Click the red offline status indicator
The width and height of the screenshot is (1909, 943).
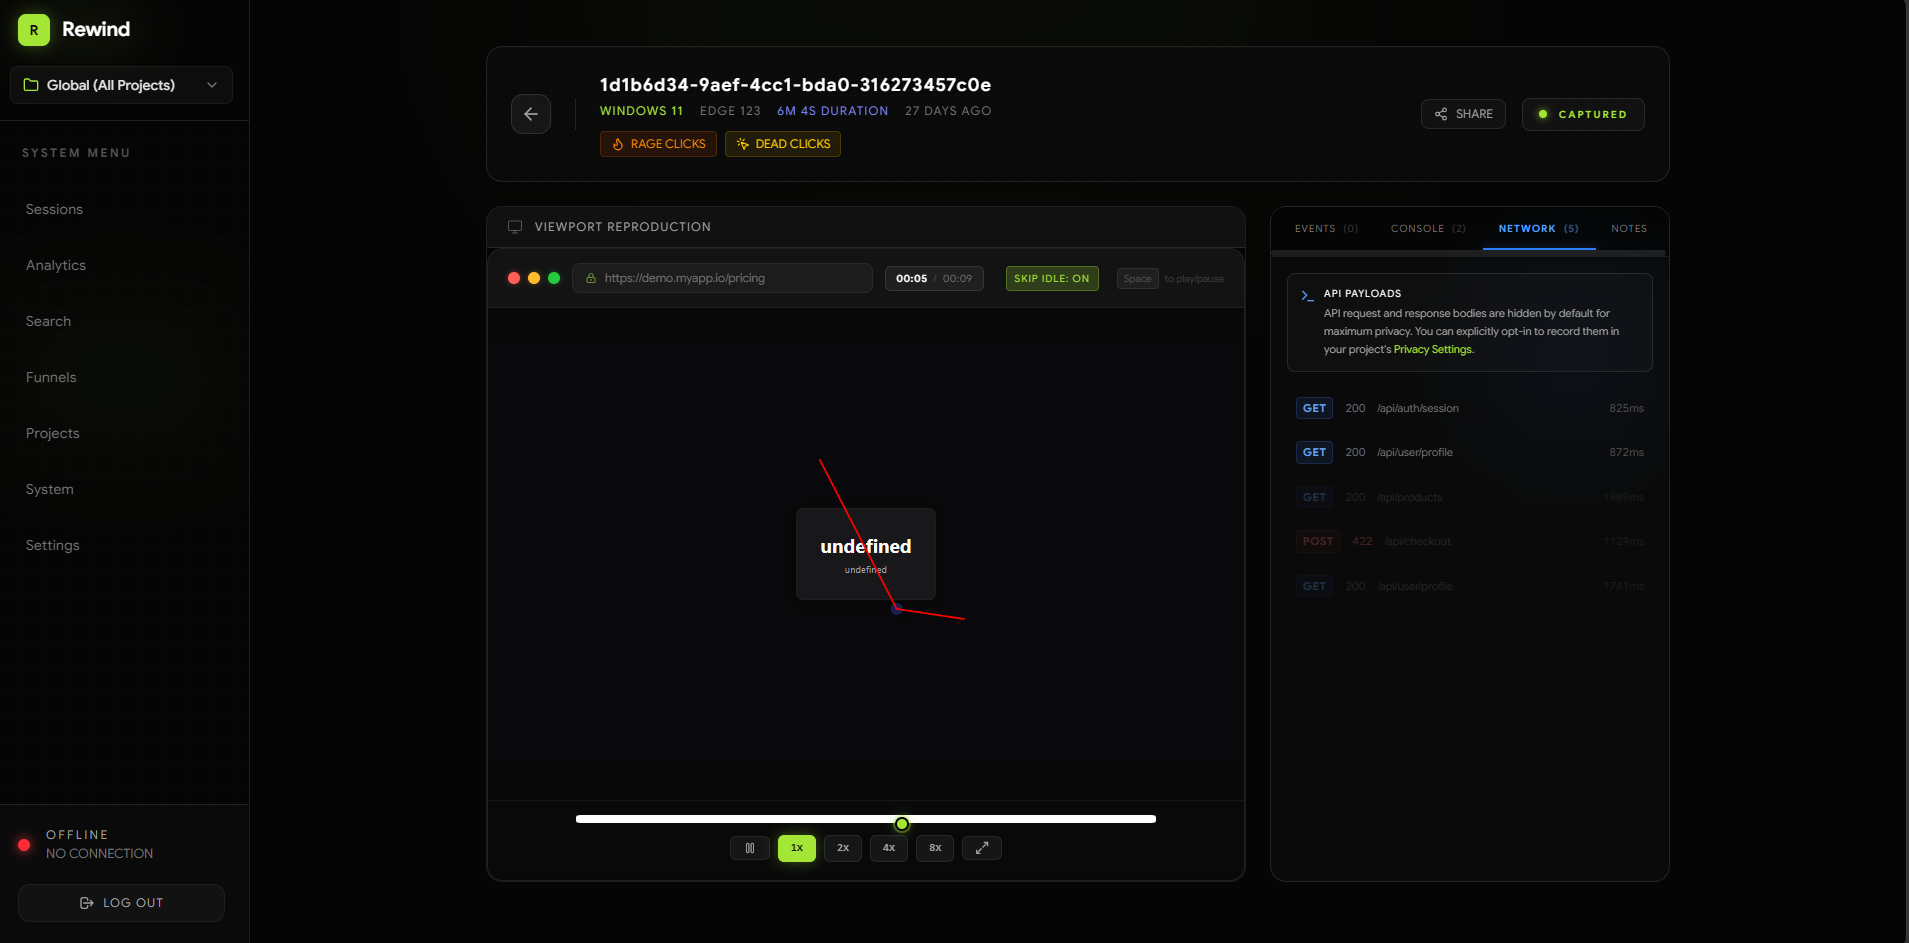coord(24,845)
